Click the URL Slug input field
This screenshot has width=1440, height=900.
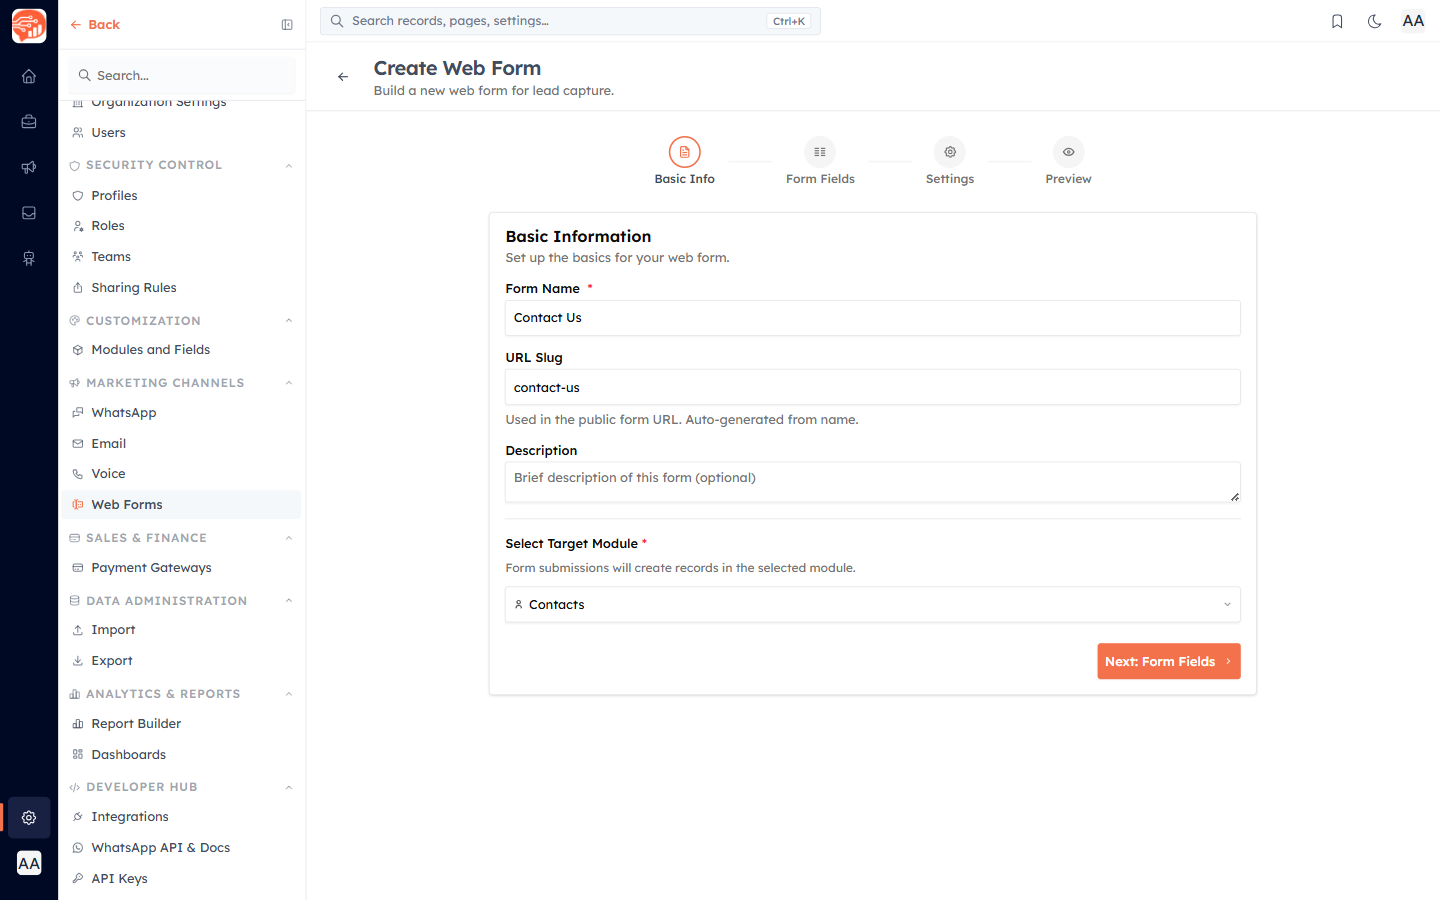[873, 387]
